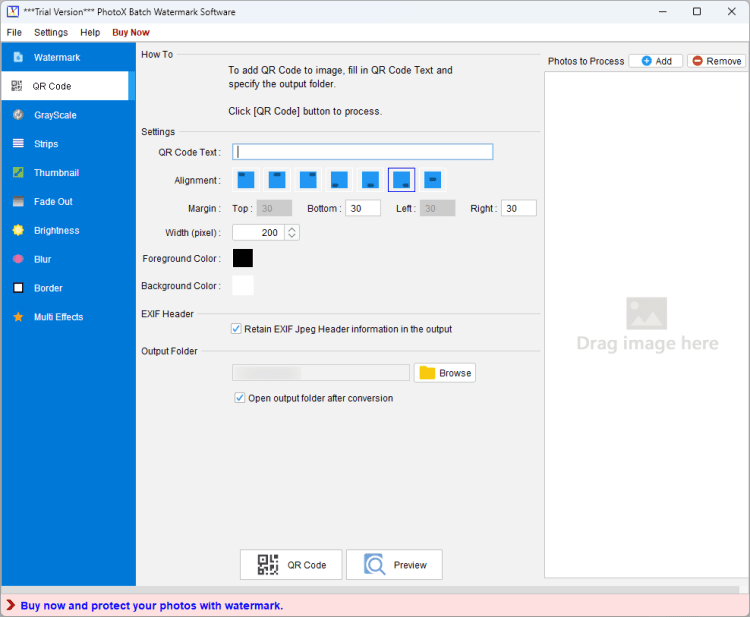The image size is (750, 617).
Task: Focus the QR Code Text field
Action: tap(363, 152)
